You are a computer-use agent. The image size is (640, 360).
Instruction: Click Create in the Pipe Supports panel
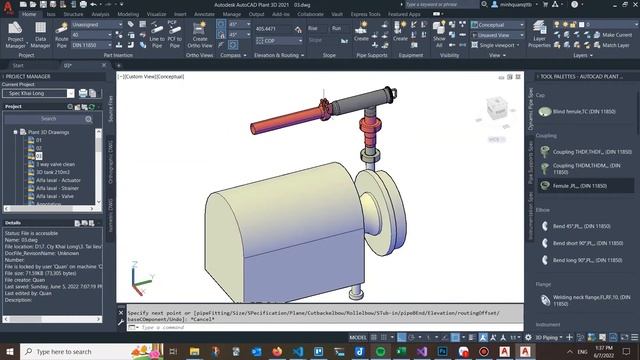(x=361, y=32)
